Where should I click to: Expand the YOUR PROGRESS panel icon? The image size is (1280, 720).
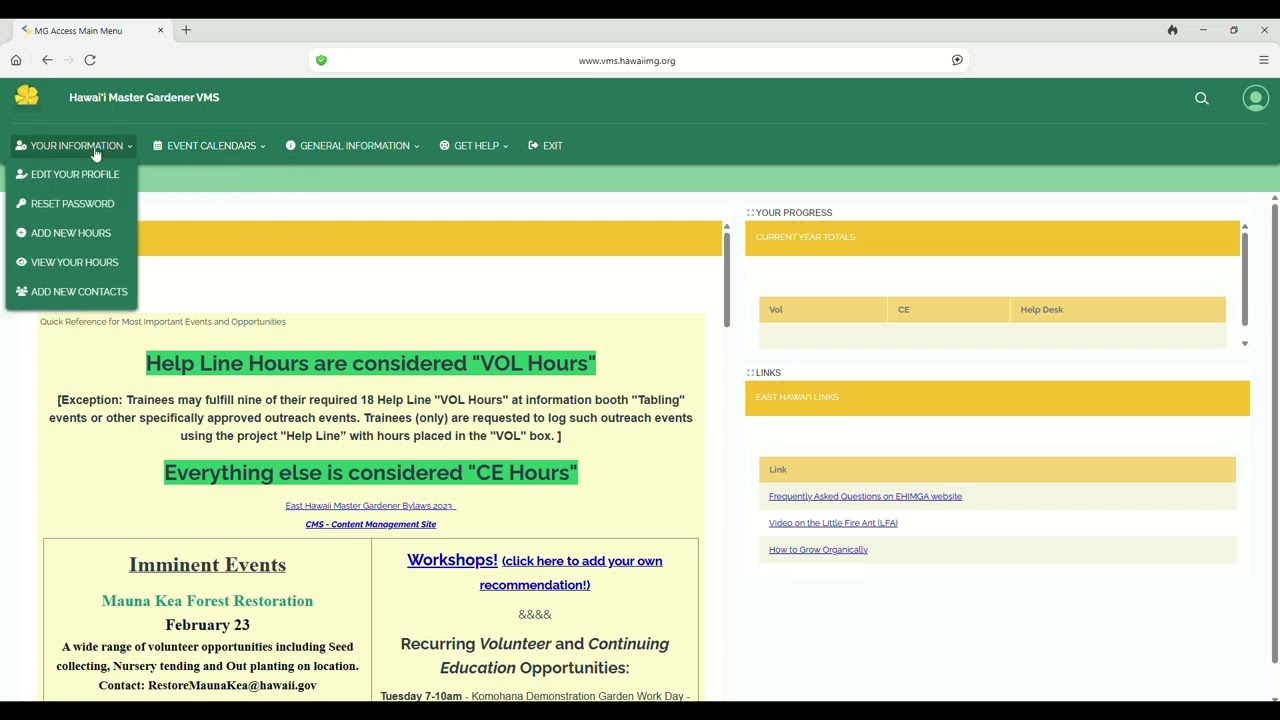[x=750, y=213]
